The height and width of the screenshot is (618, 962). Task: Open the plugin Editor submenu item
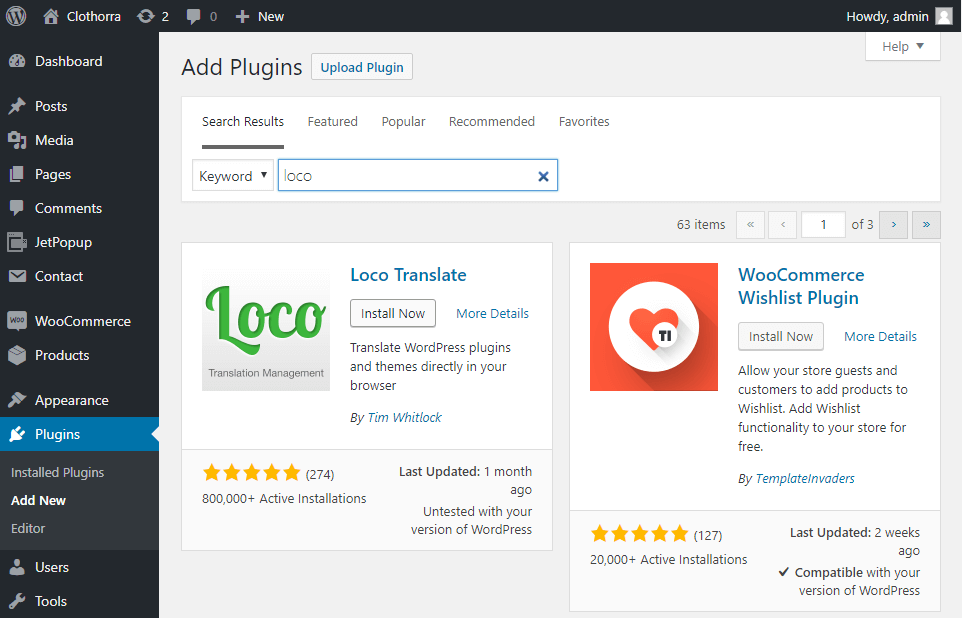tap(28, 528)
